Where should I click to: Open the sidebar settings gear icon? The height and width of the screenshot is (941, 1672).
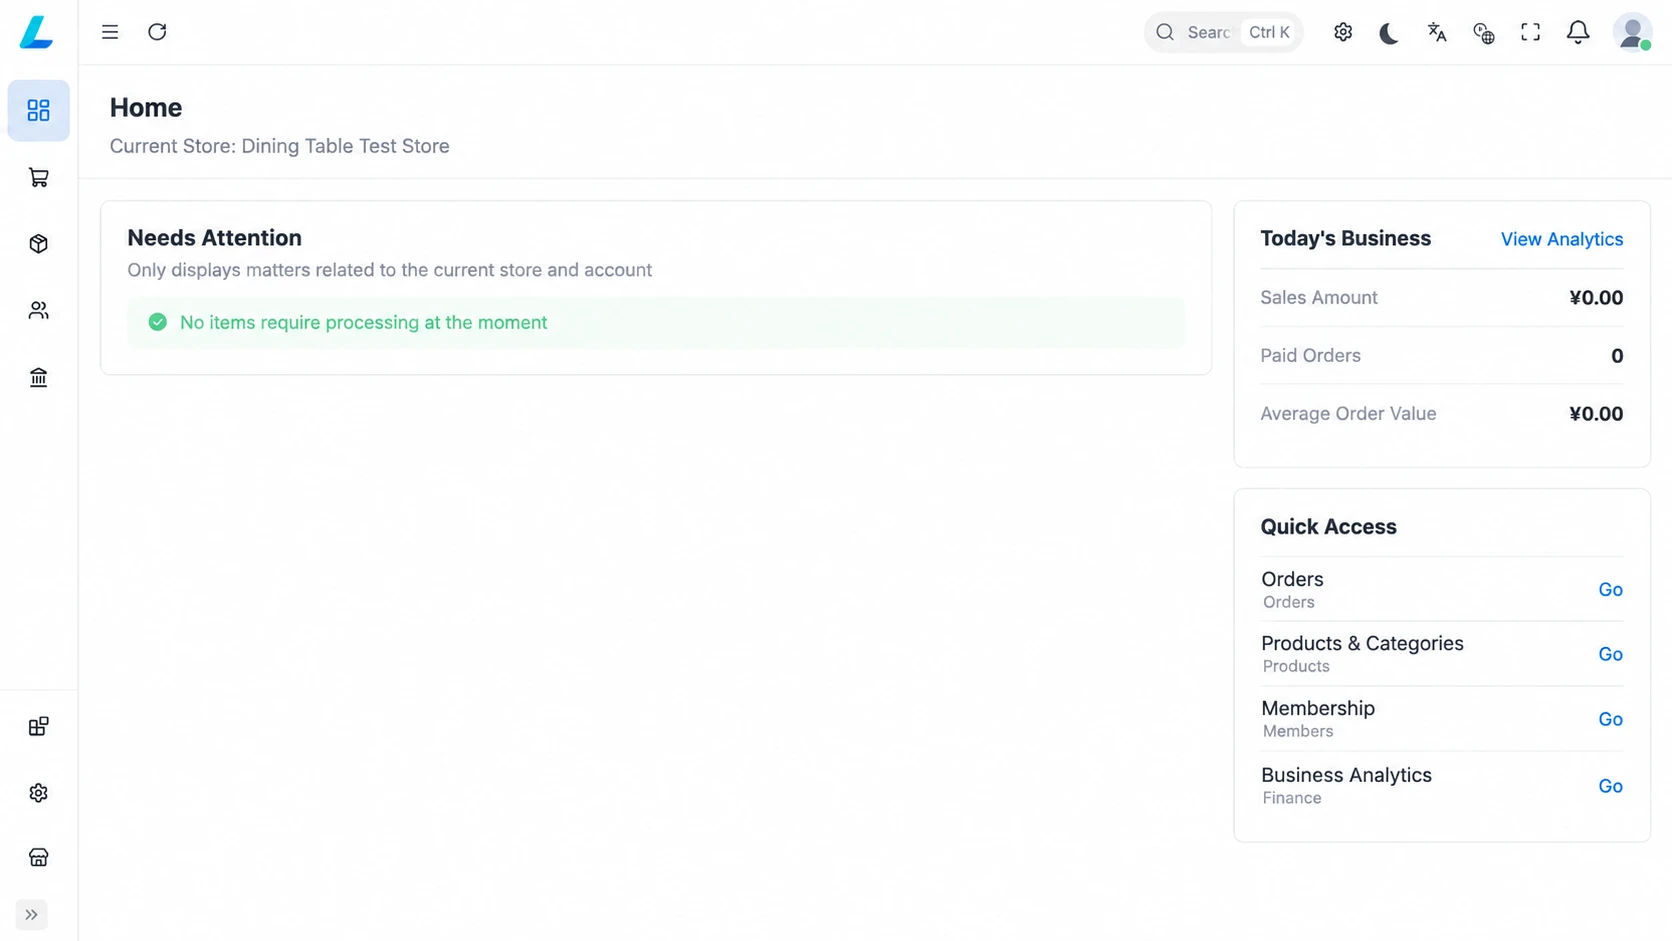(x=38, y=793)
